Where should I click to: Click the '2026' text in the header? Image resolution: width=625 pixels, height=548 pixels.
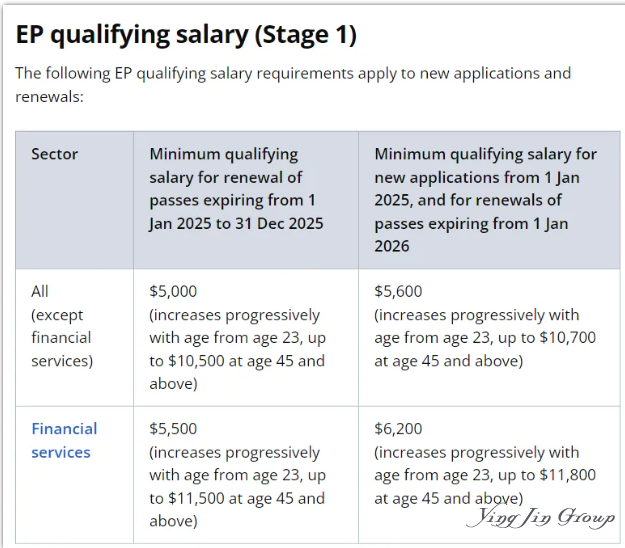point(392,246)
